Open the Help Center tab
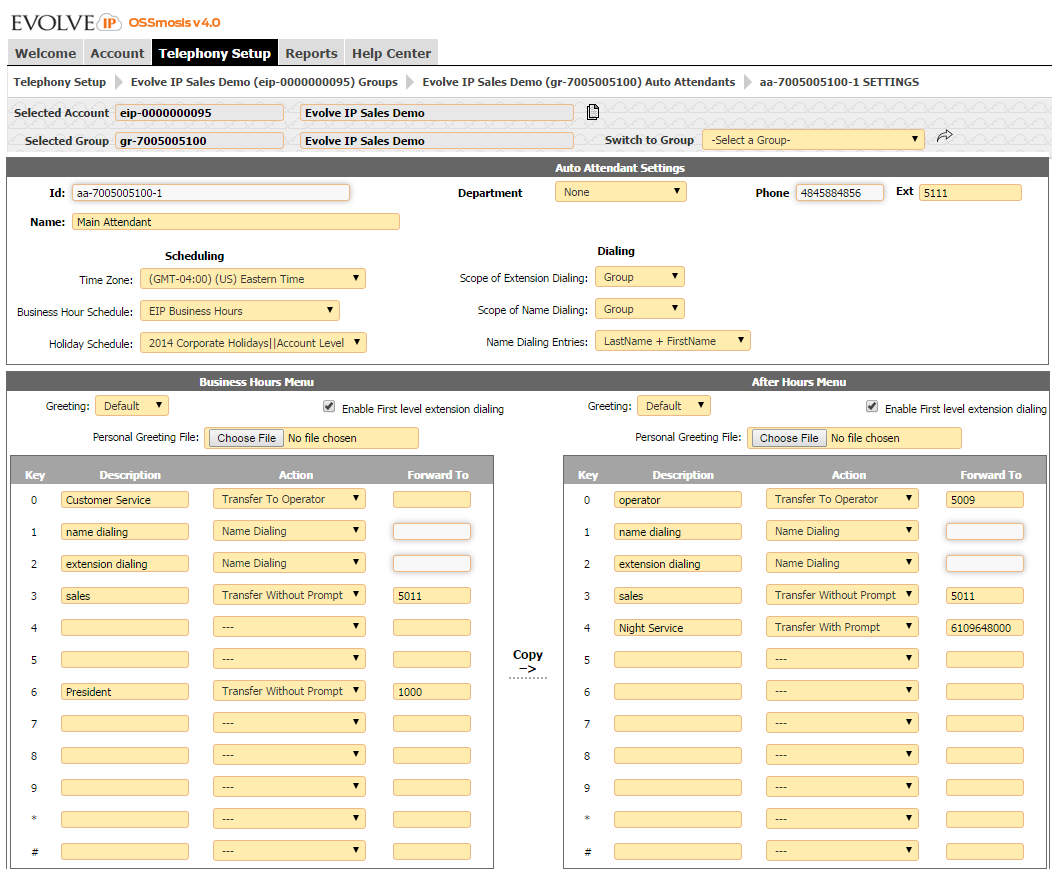 point(391,53)
